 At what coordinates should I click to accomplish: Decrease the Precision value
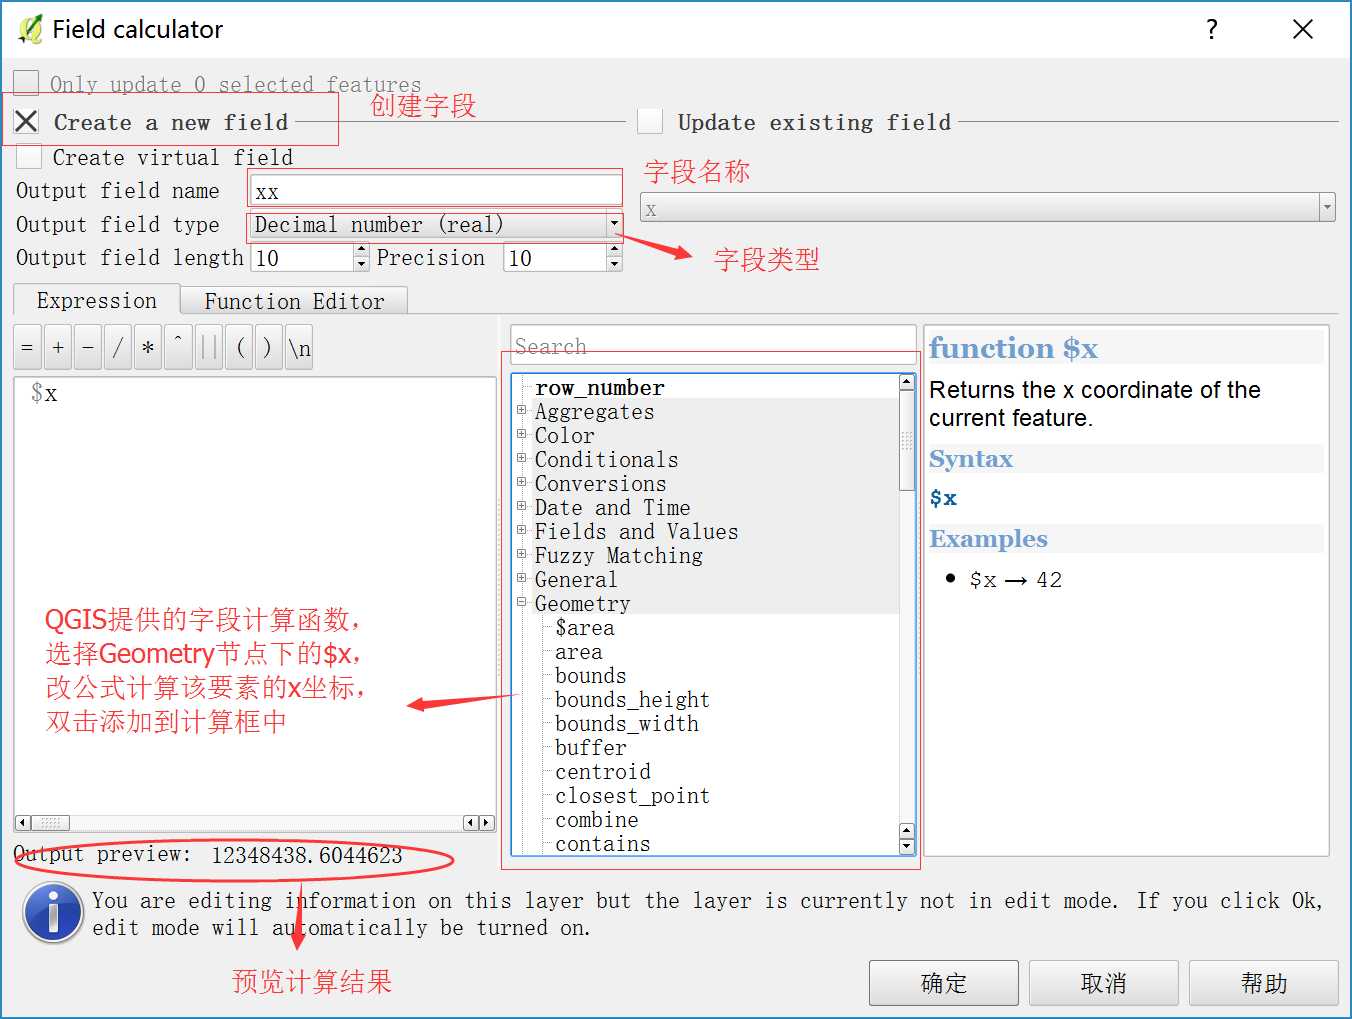614,265
